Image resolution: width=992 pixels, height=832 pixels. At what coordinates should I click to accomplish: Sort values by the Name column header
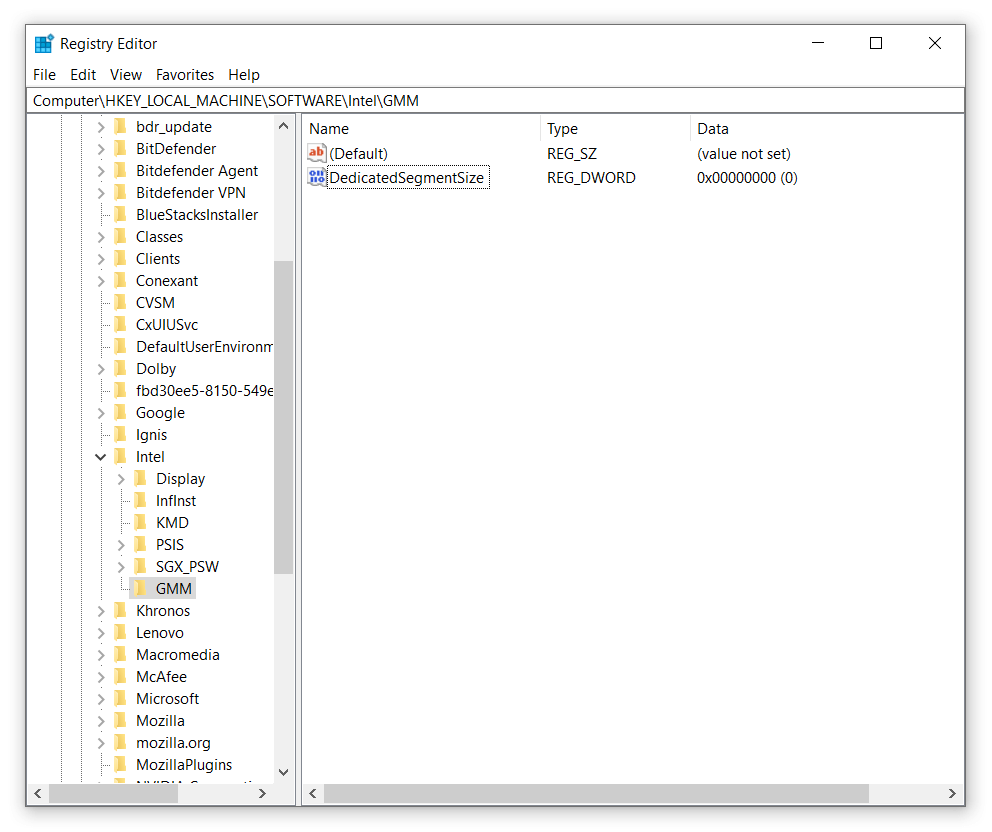pyautogui.click(x=329, y=128)
